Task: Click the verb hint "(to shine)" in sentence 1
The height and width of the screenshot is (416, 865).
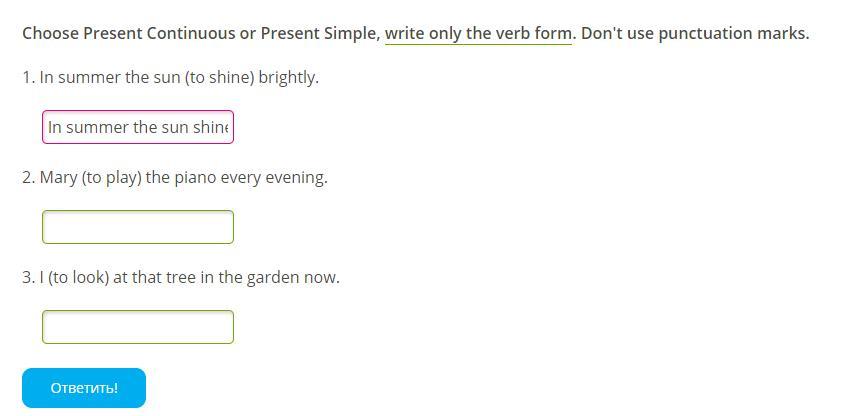Action: click(220, 78)
